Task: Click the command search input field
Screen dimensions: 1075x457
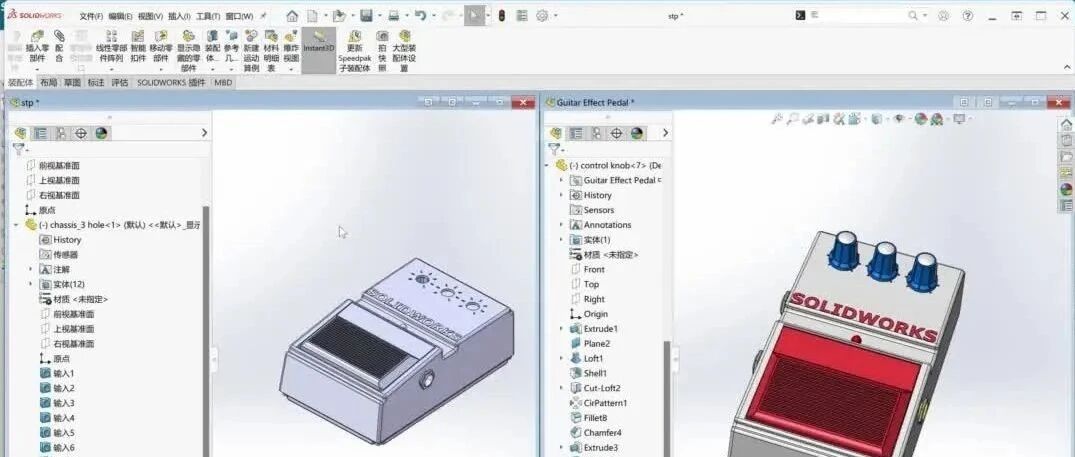Action: tap(858, 16)
